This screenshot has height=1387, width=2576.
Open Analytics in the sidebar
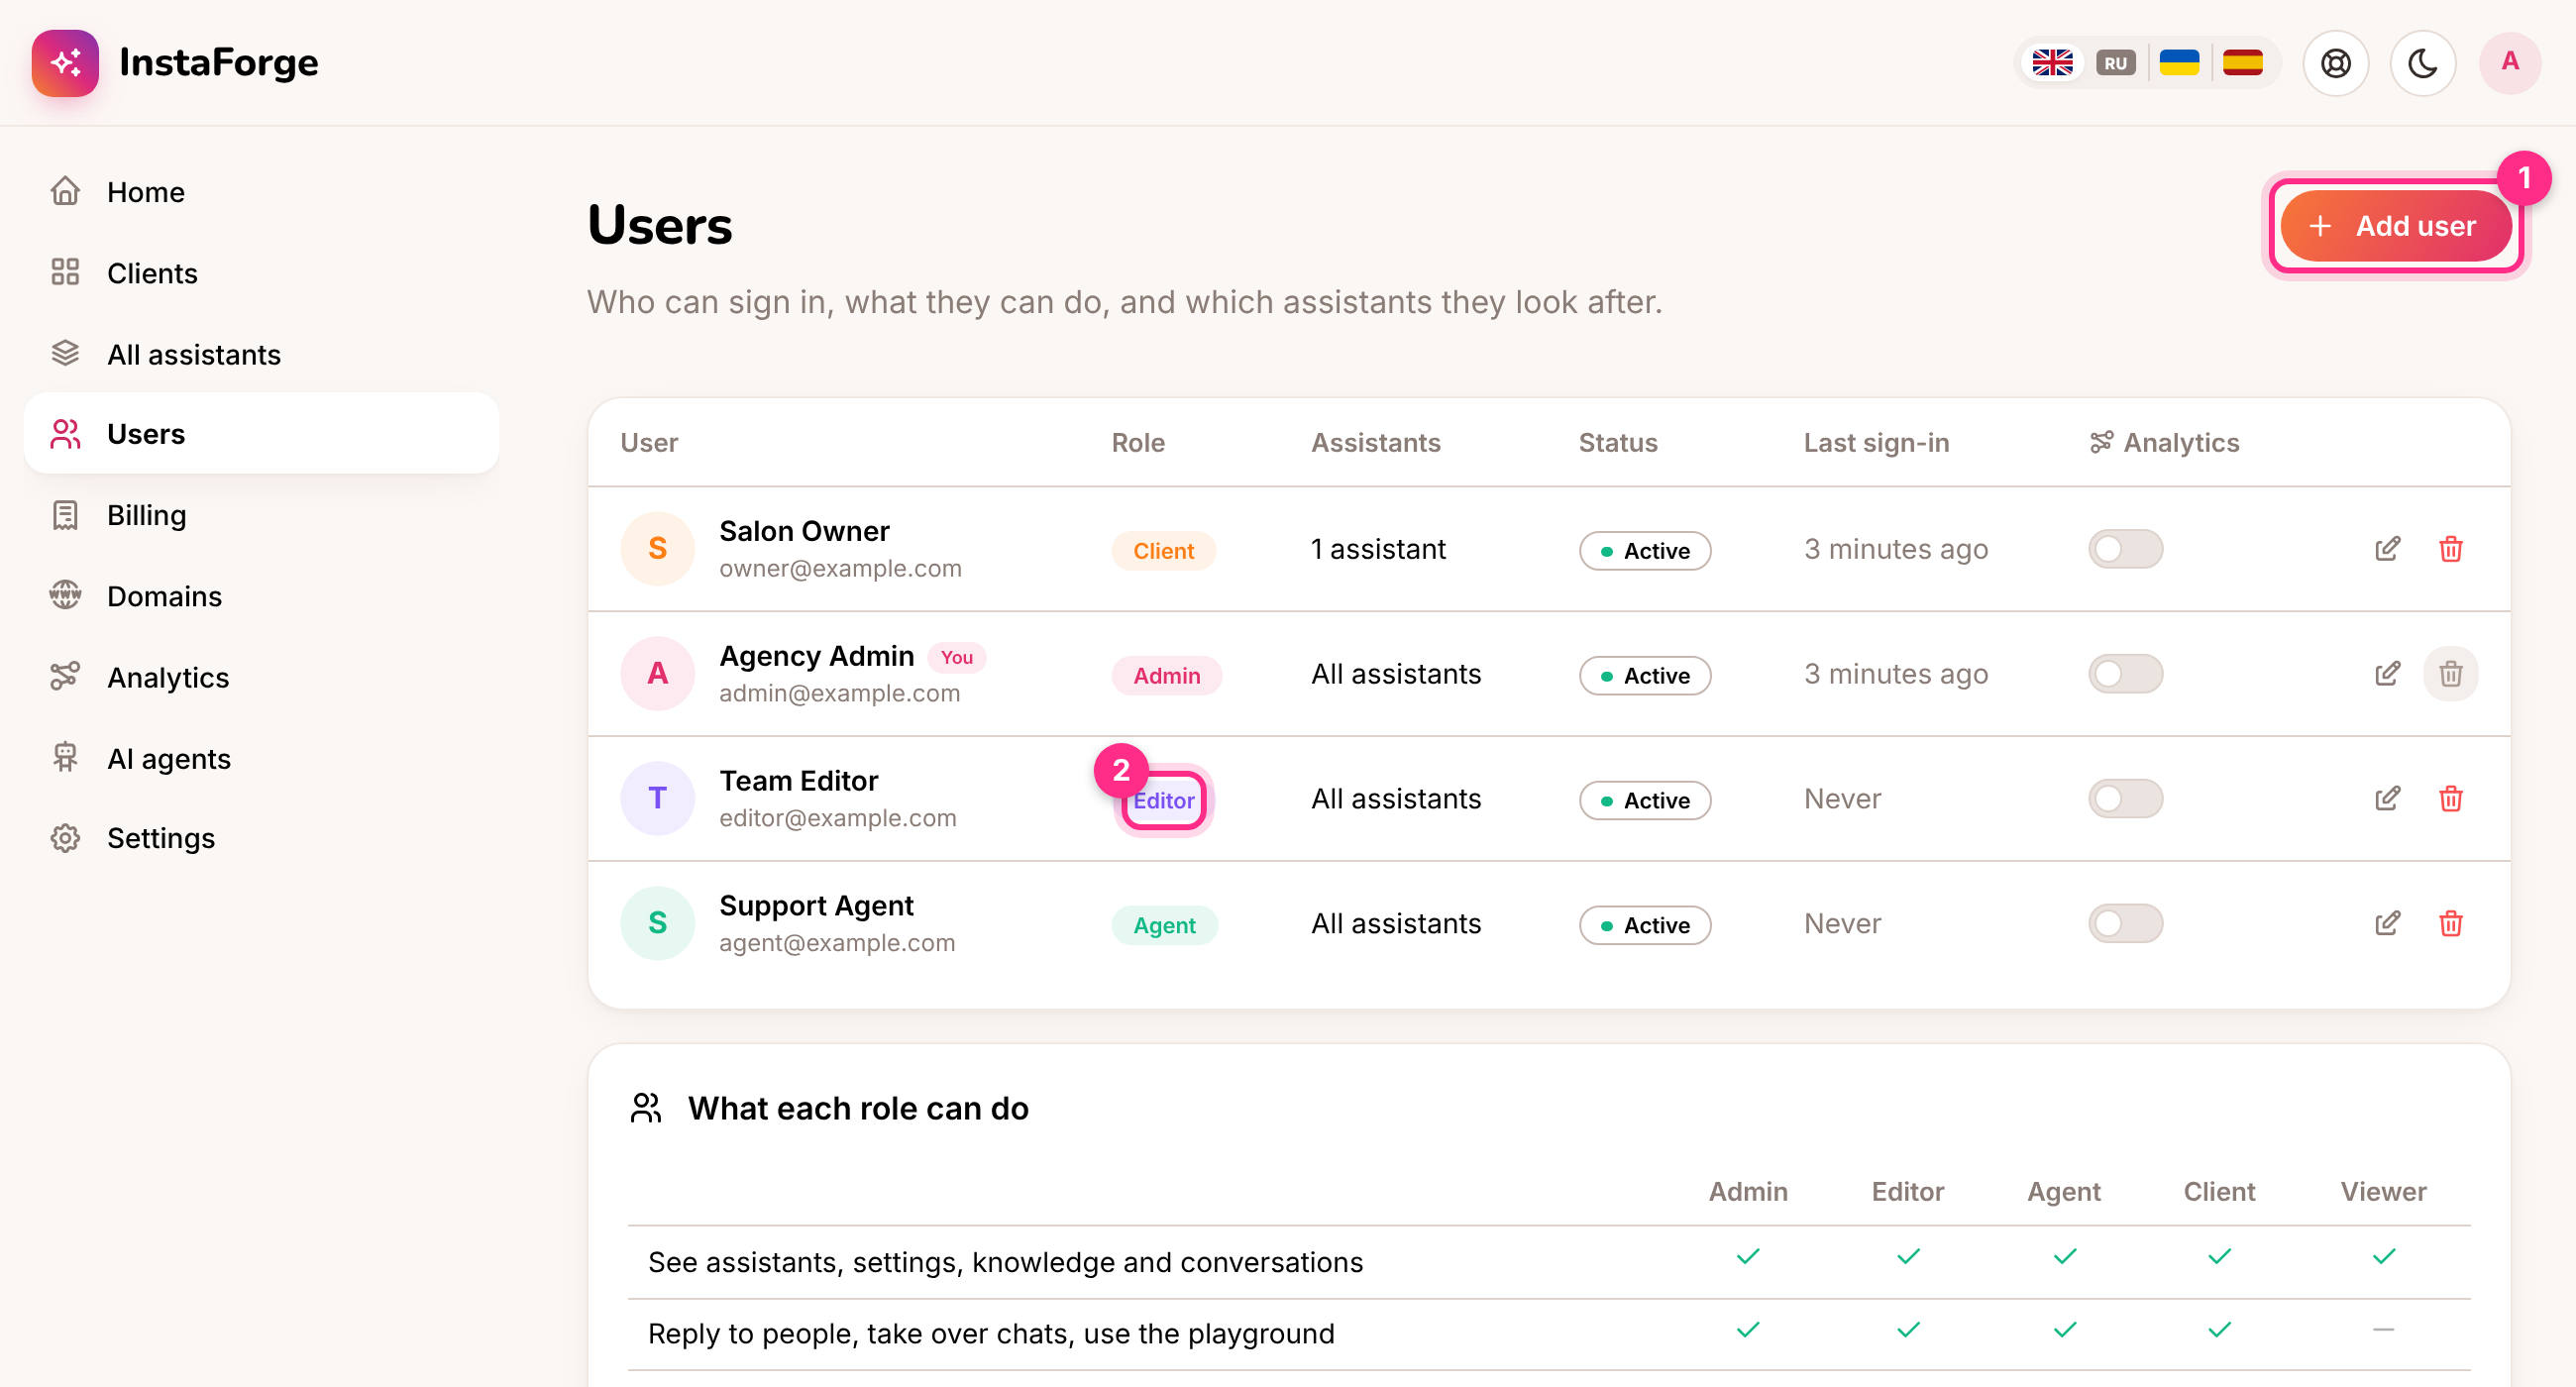point(261,677)
